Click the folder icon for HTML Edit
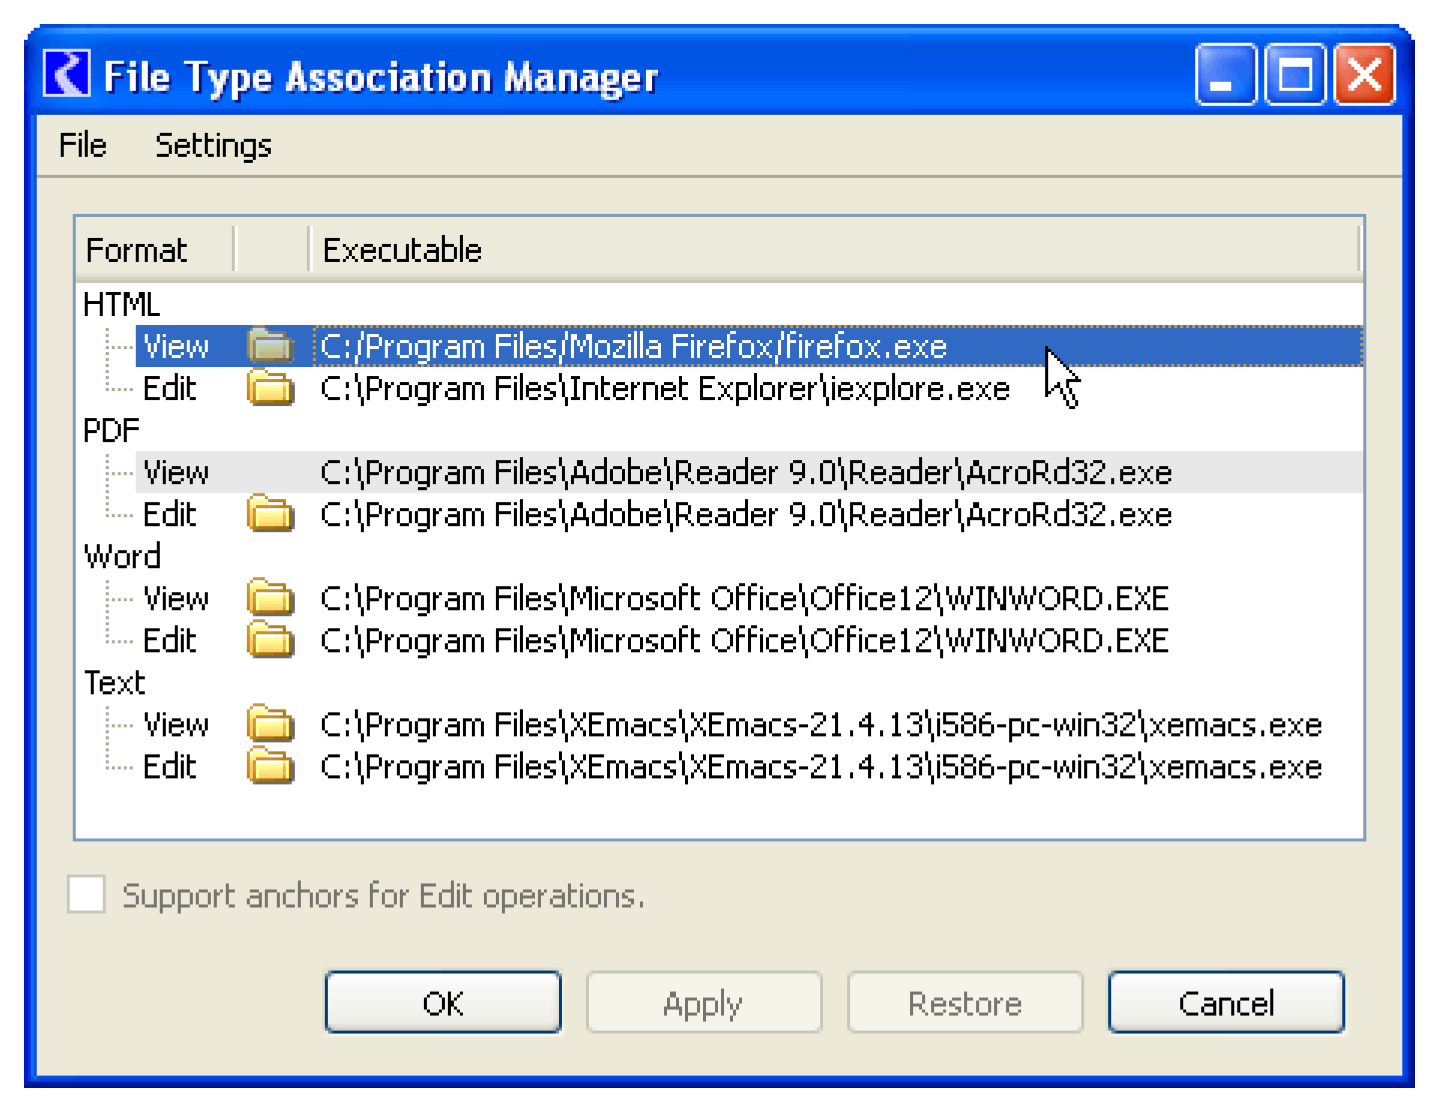 pos(270,388)
